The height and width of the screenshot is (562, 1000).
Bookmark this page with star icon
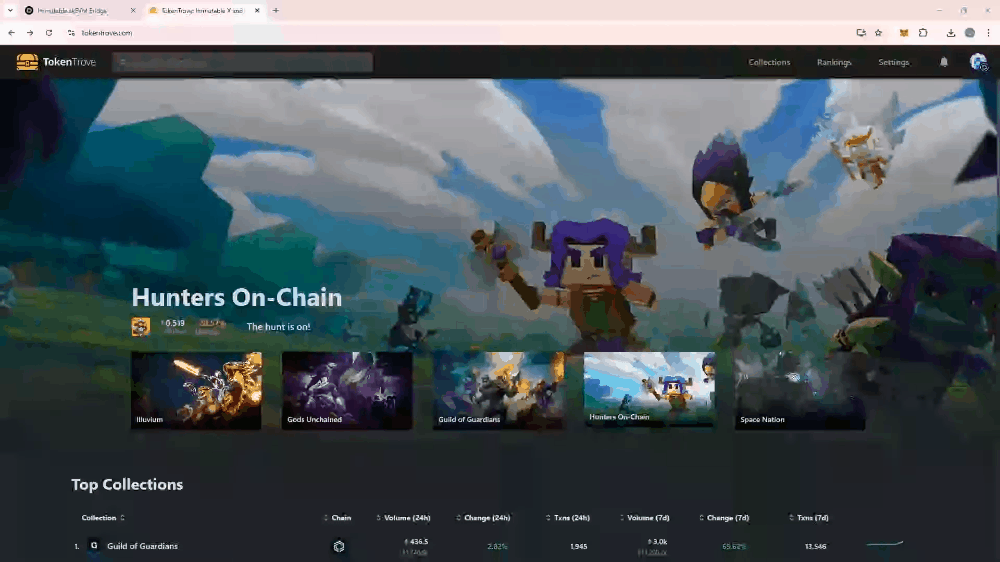(878, 33)
